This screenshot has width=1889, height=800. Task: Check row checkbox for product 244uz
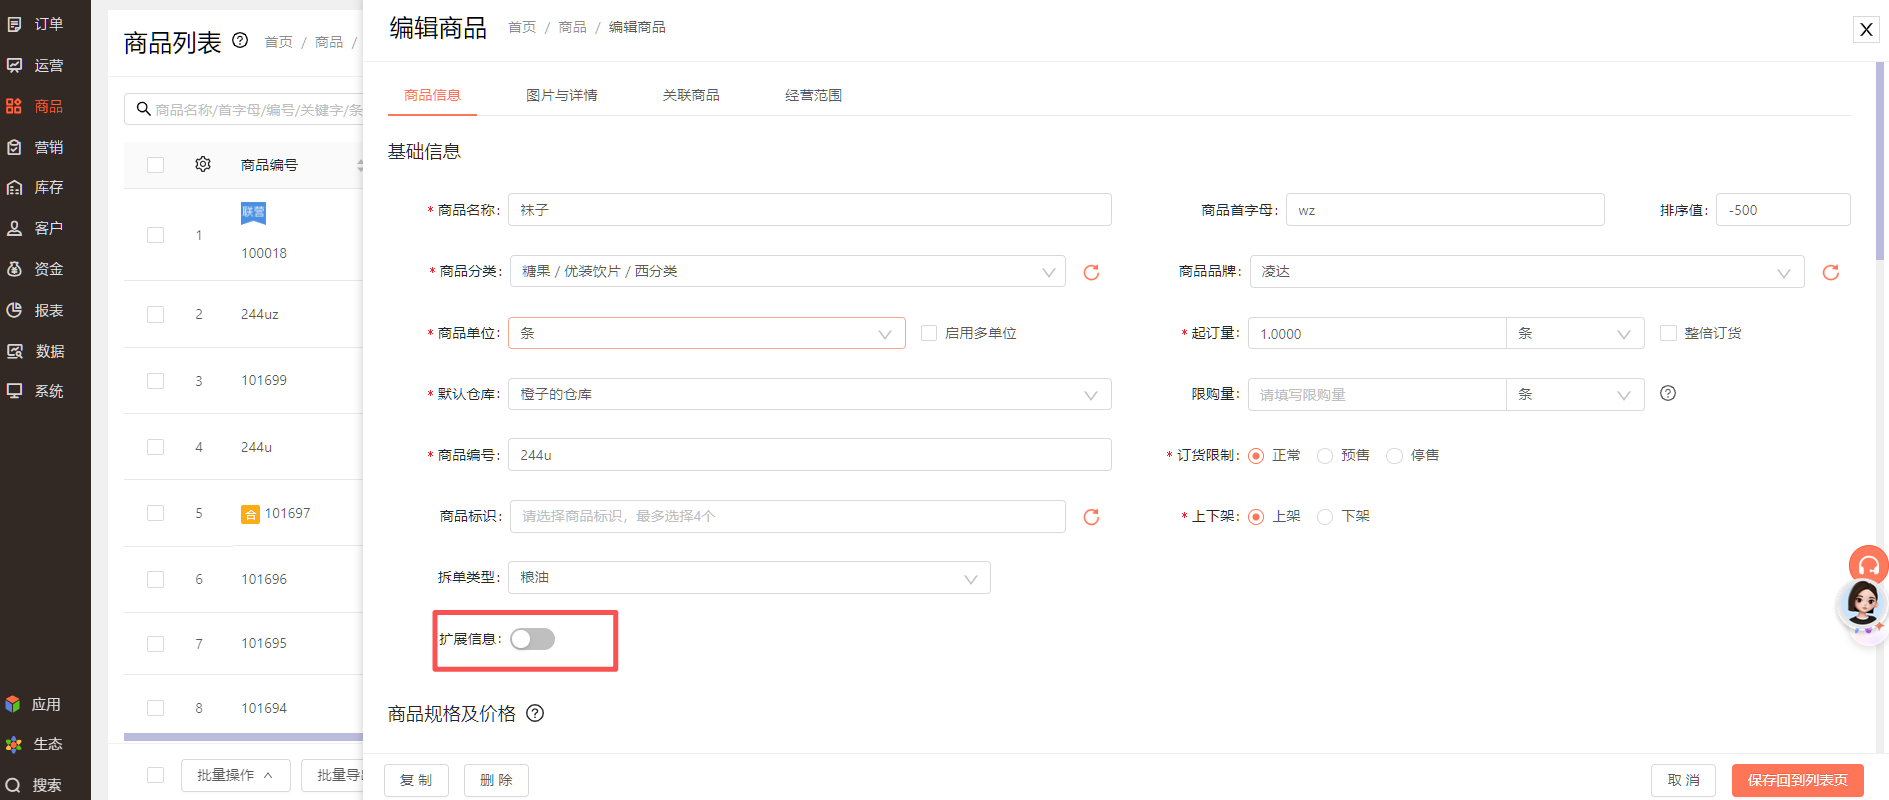pos(155,314)
